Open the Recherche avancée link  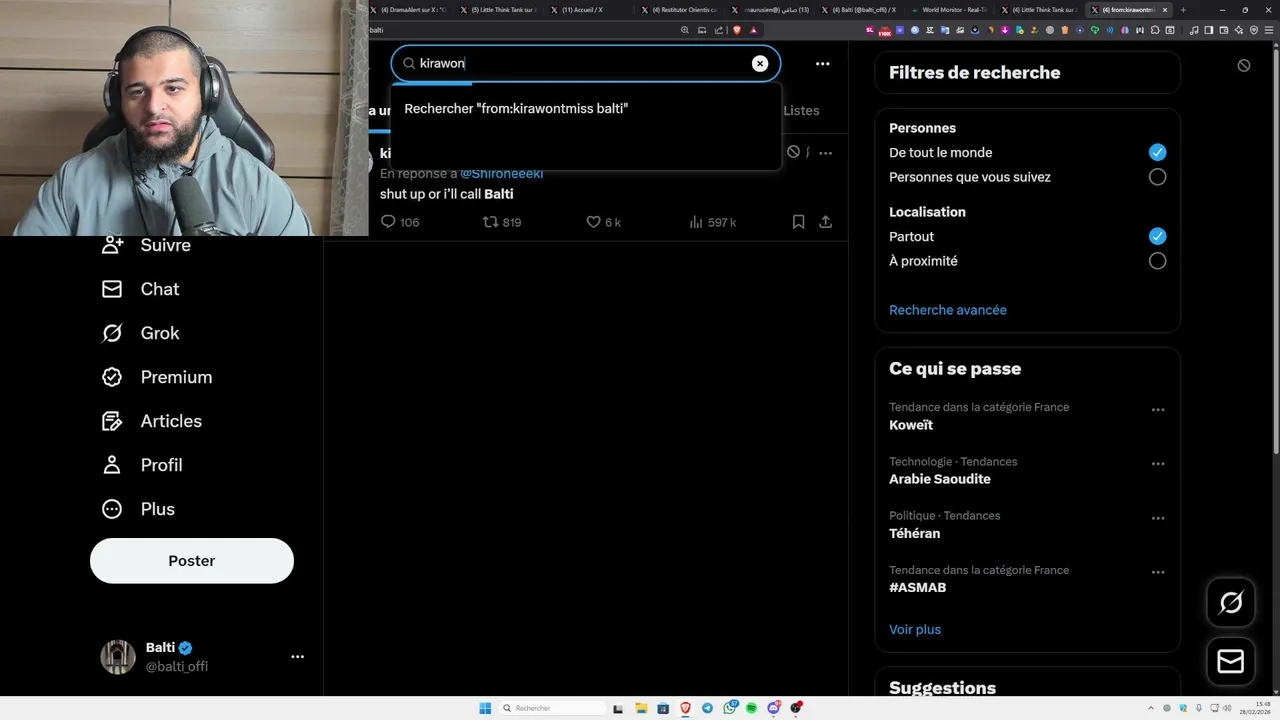[948, 310]
